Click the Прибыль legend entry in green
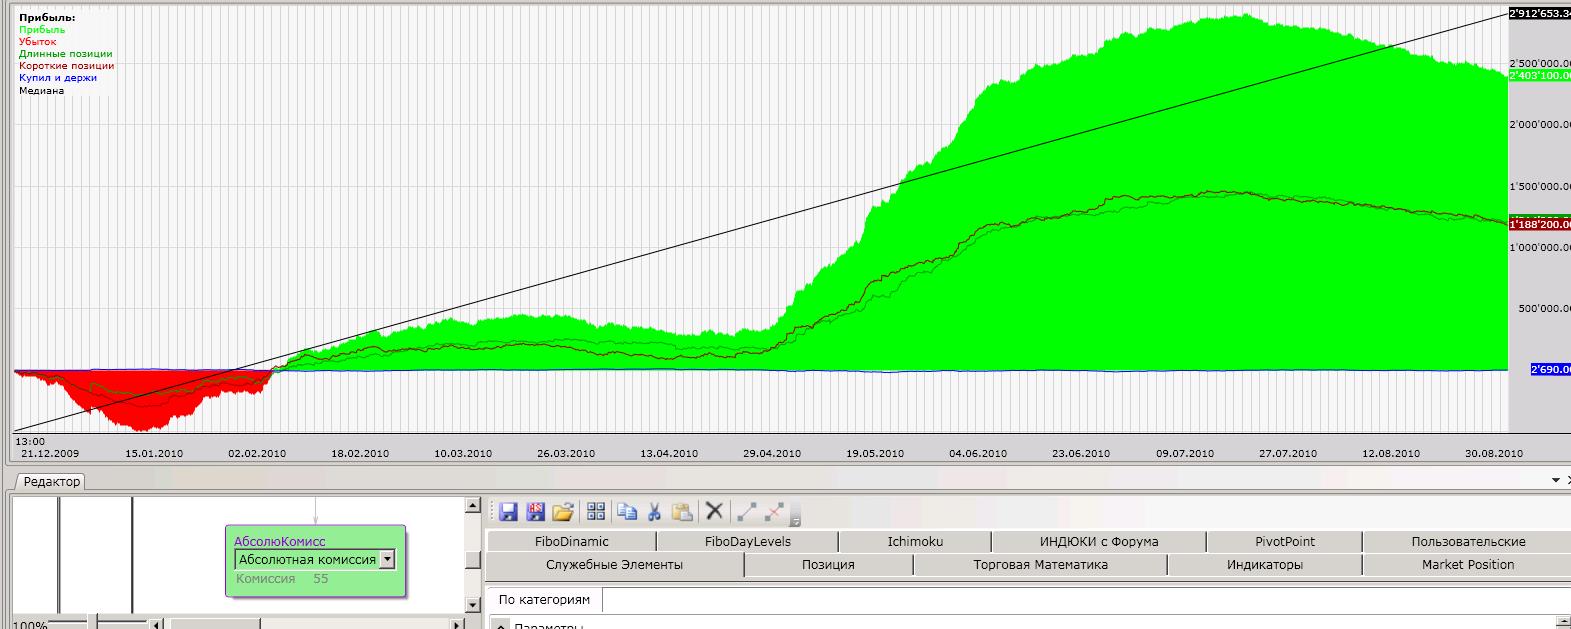 [42, 30]
